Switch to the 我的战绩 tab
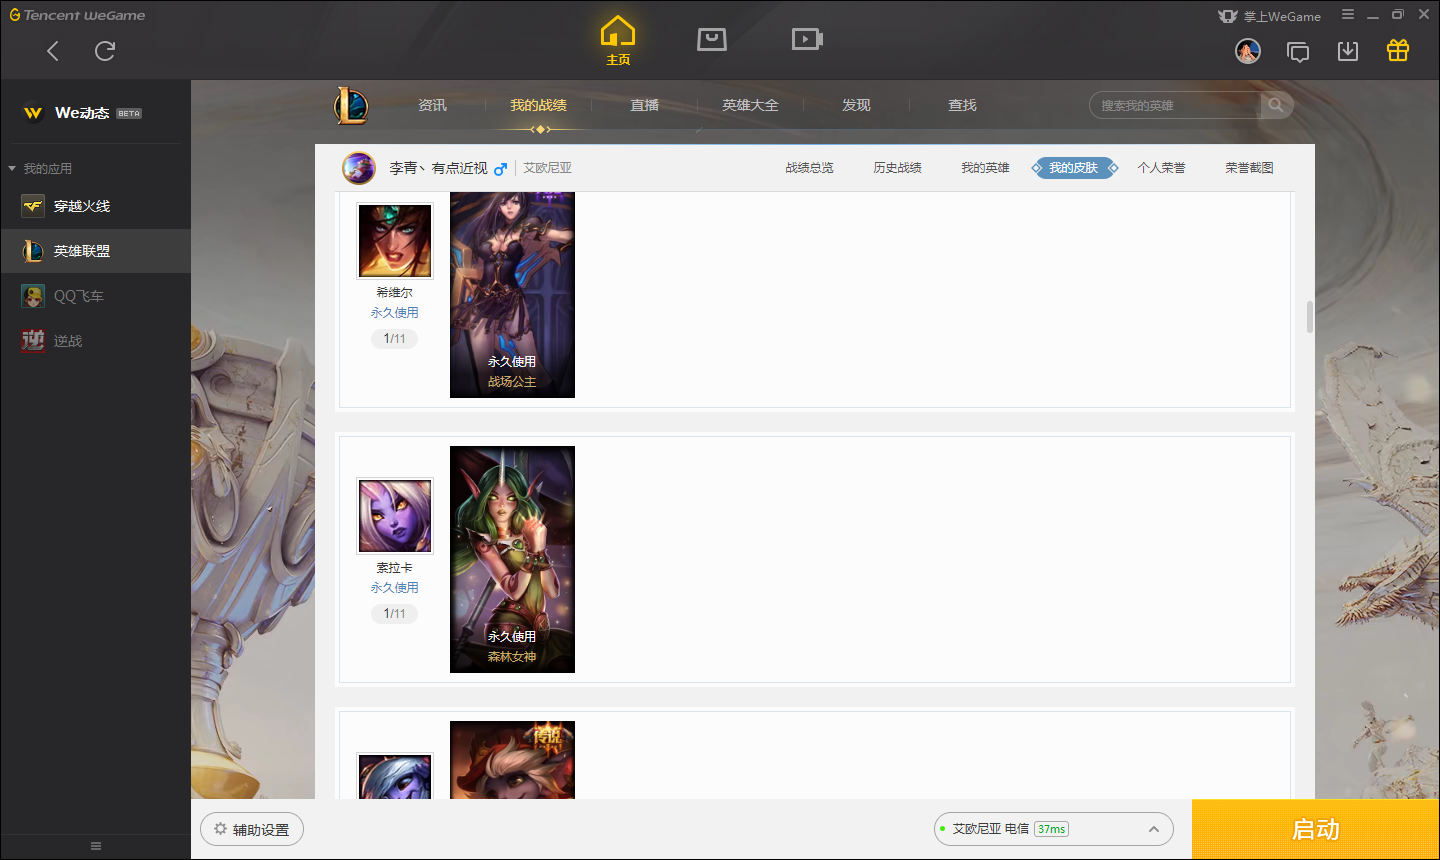Screen dimensions: 1440x860 [538, 105]
